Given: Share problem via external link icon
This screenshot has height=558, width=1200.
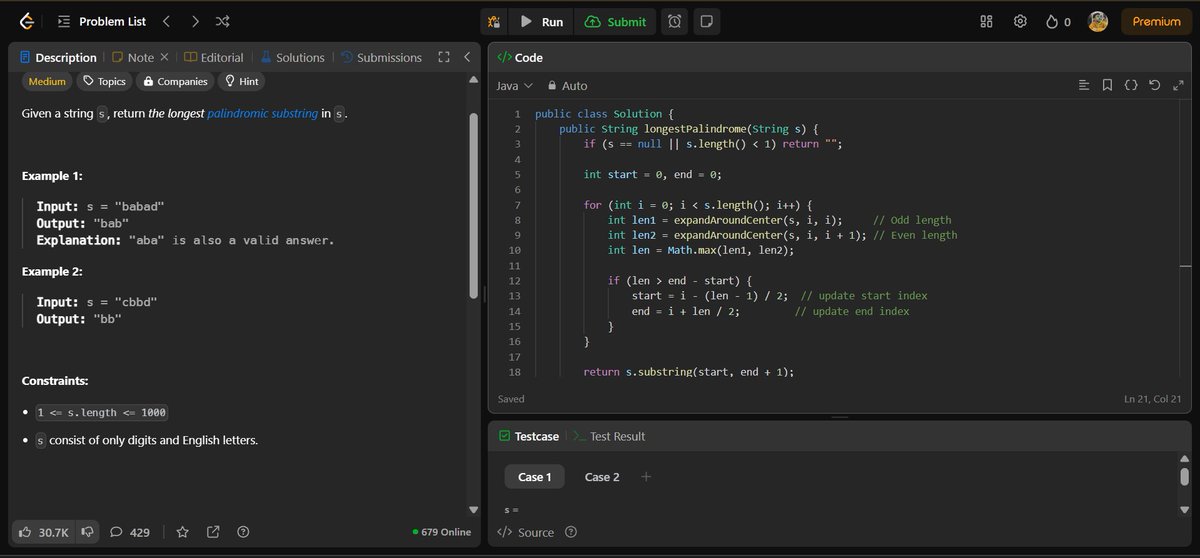Looking at the screenshot, I should tap(213, 532).
